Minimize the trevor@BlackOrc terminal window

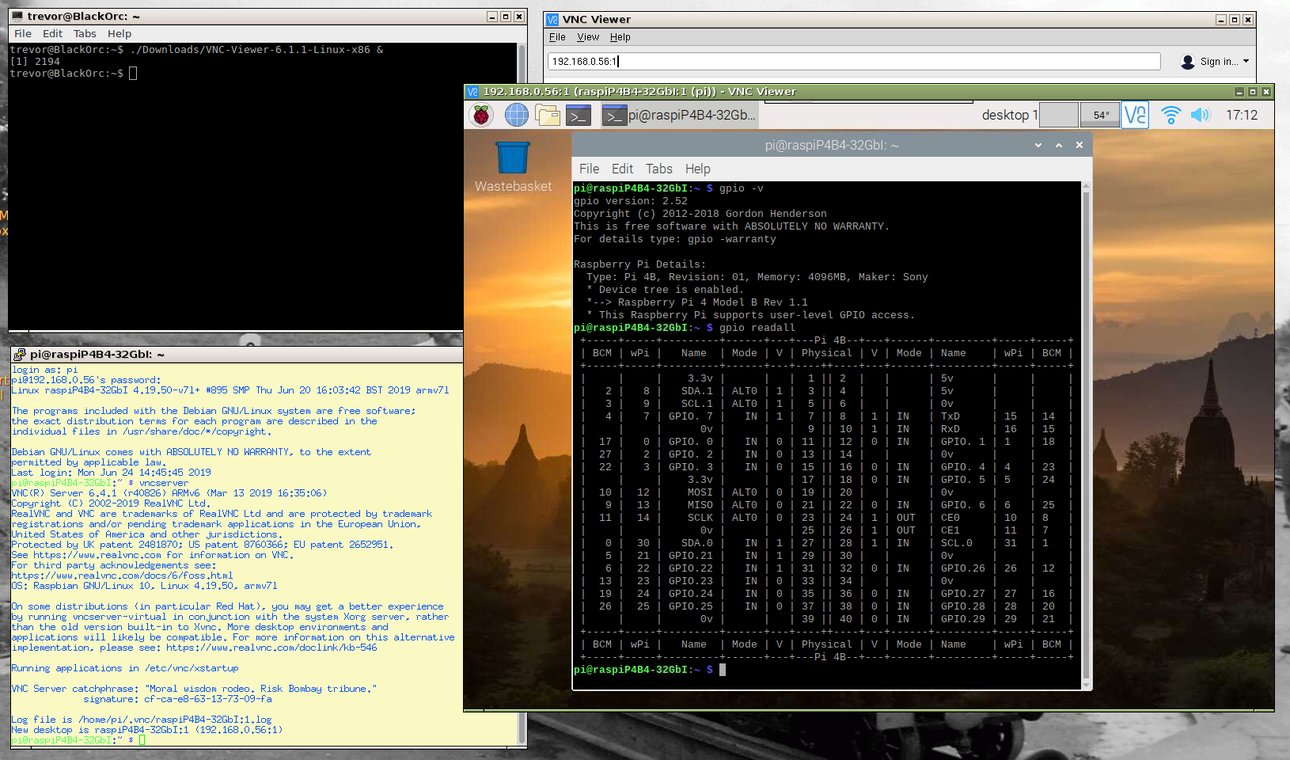(x=490, y=17)
